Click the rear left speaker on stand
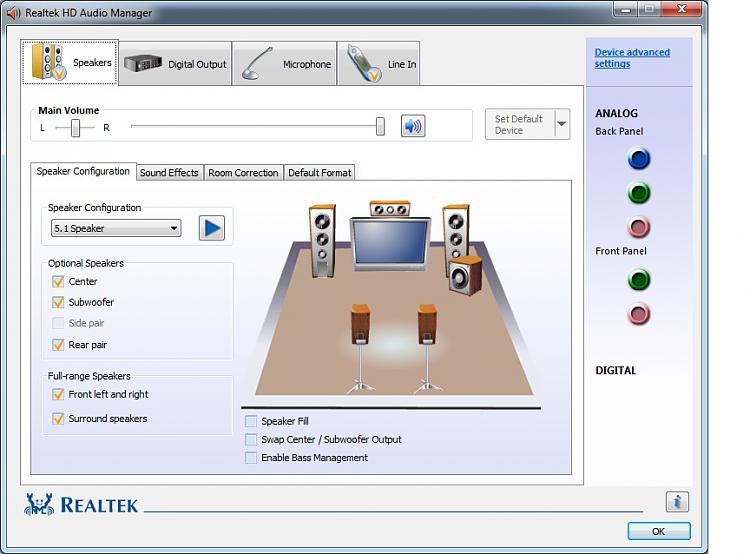Viewport: 750px width, 554px height. (360, 349)
